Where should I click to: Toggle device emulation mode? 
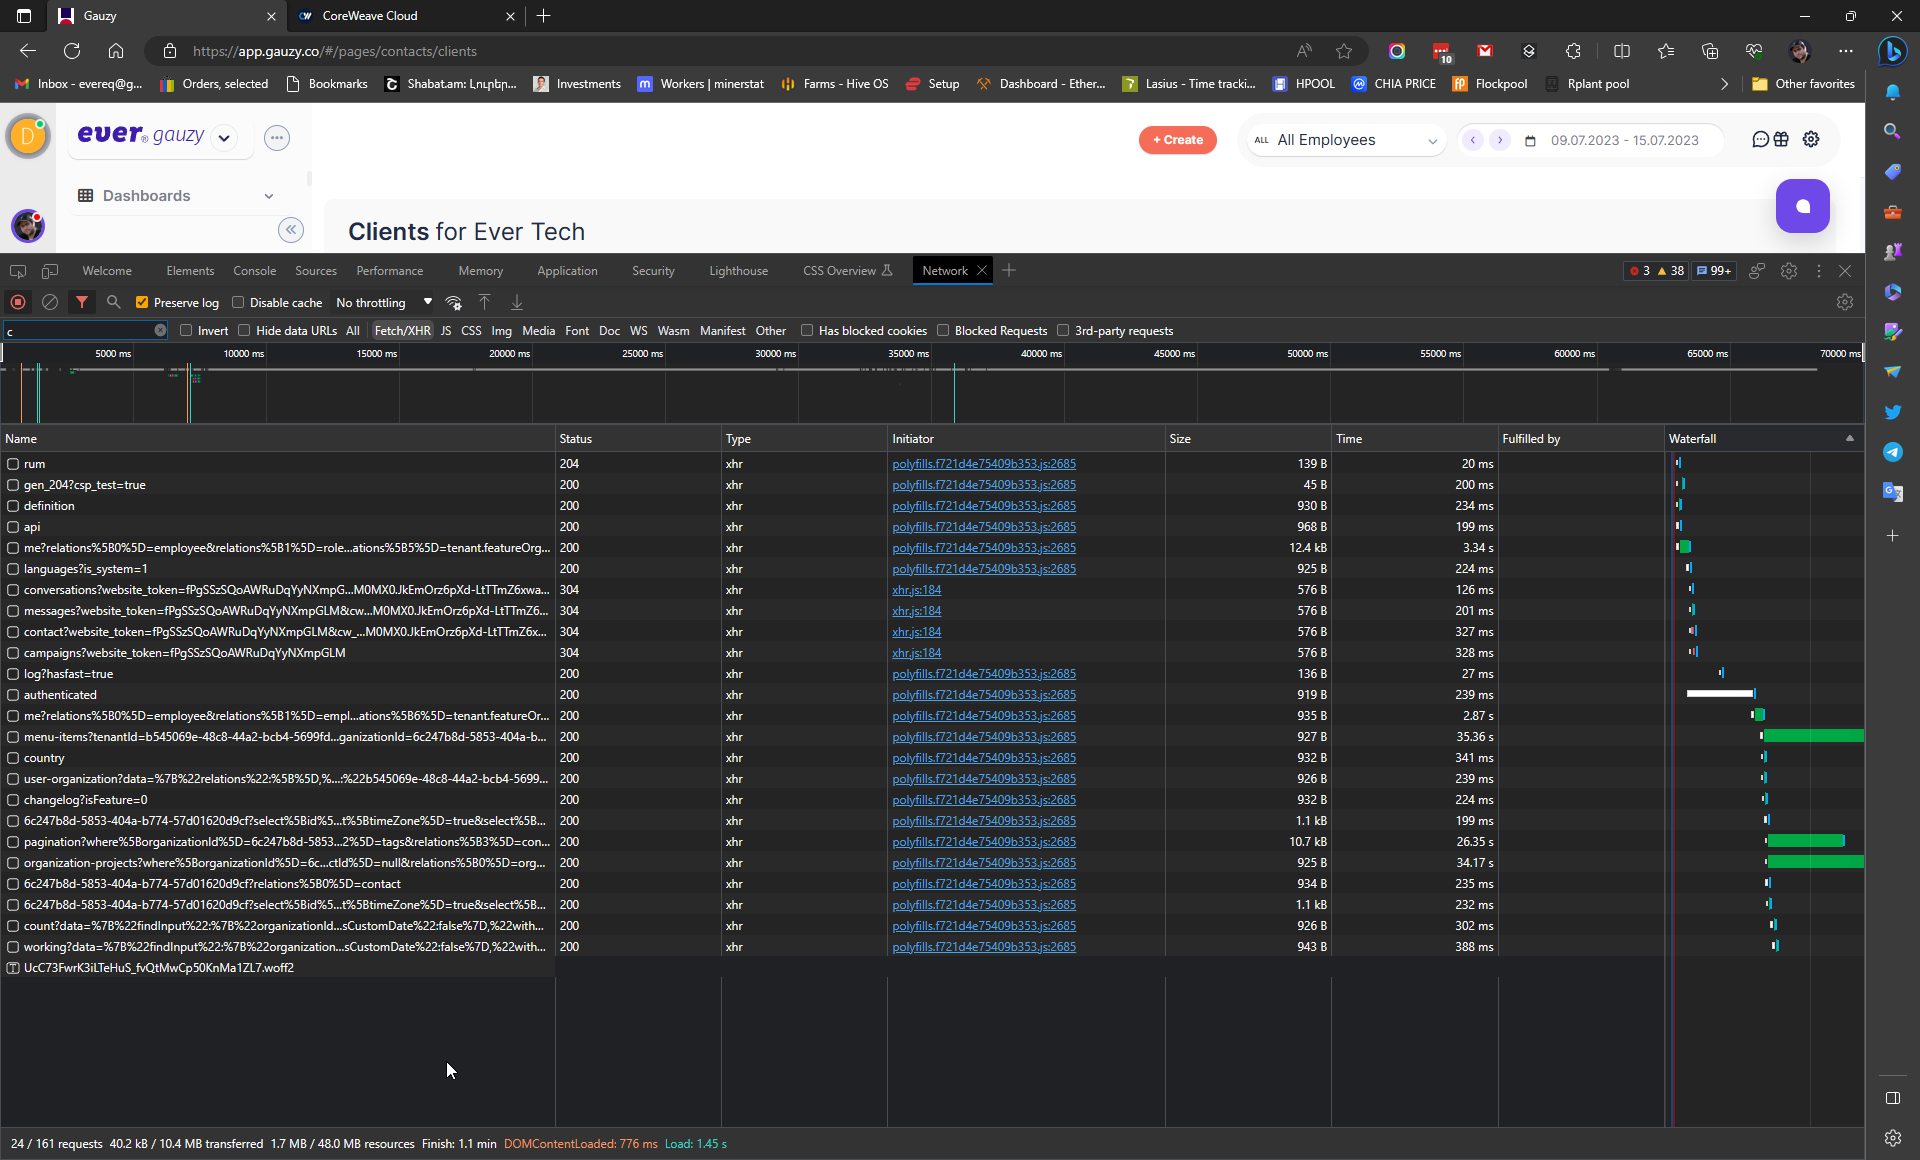[x=49, y=271]
